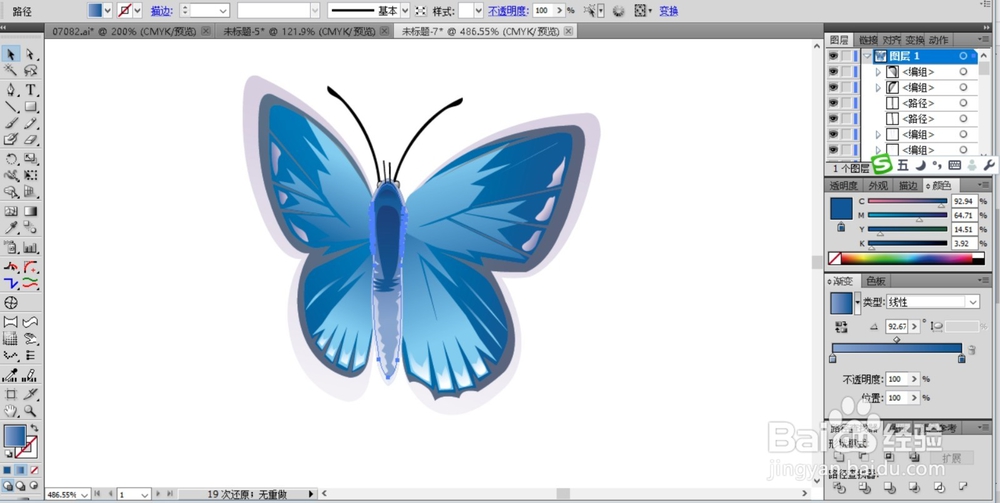
Task: Select the Pen tool
Action: coord(11,90)
